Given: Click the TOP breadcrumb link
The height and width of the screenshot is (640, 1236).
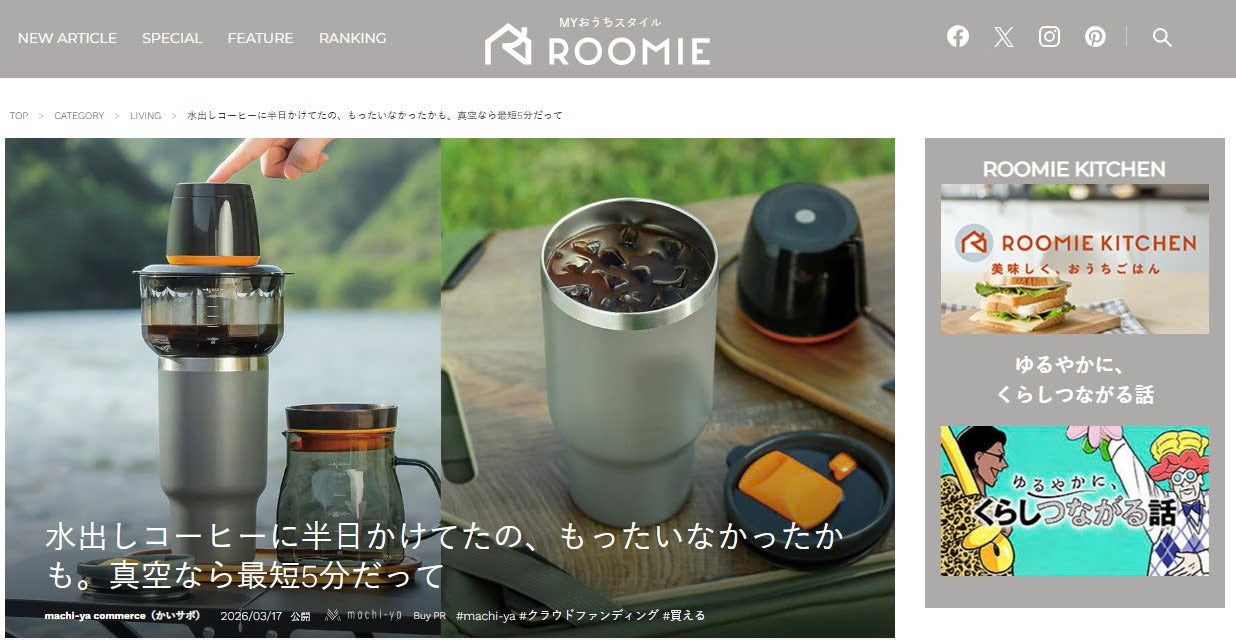Looking at the screenshot, I should pos(19,116).
